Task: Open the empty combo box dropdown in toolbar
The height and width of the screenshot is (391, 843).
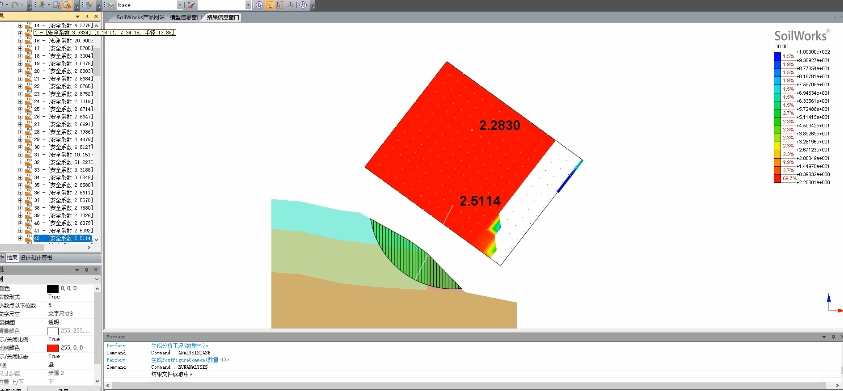Action: coord(248,5)
